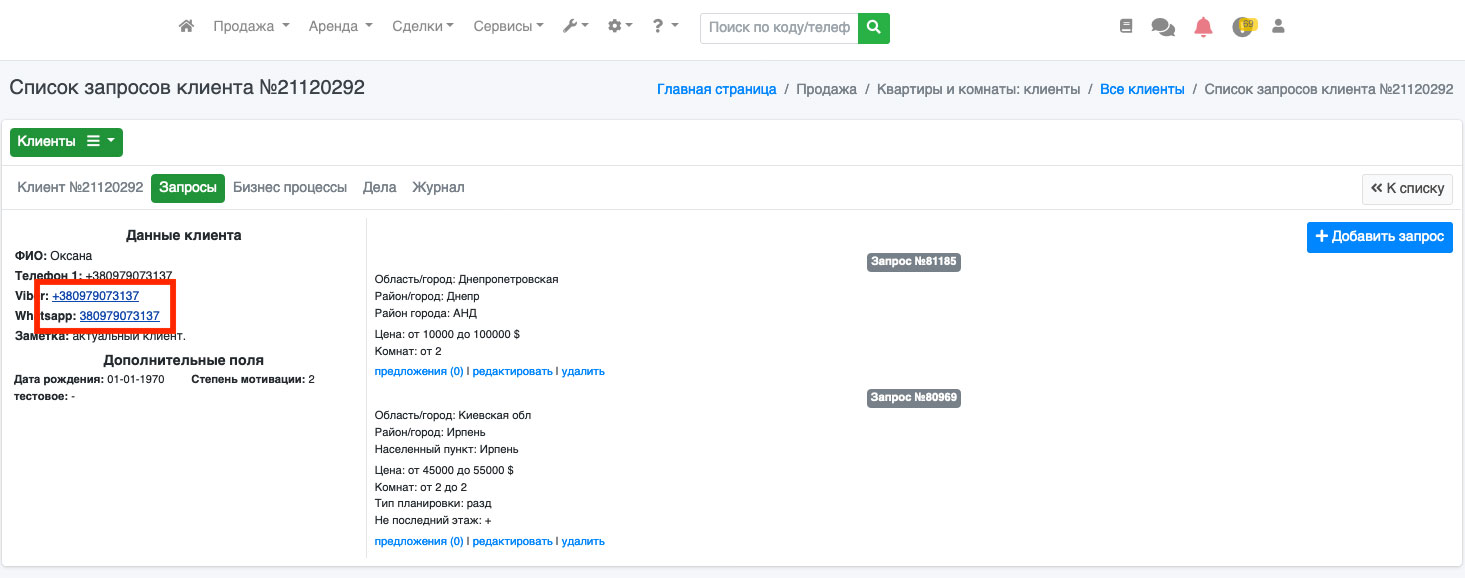Image resolution: width=1465 pixels, height=578 pixels.
Task: Open the green Клиенты dropdown button
Action: coord(66,142)
